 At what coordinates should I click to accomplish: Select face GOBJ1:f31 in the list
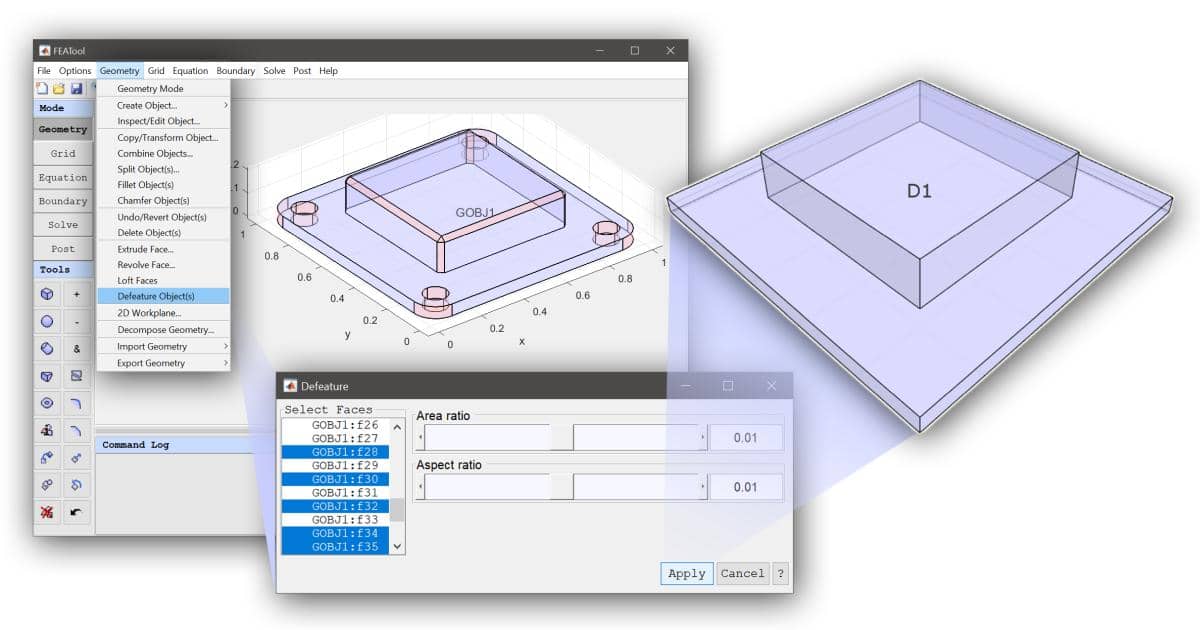pos(336,492)
